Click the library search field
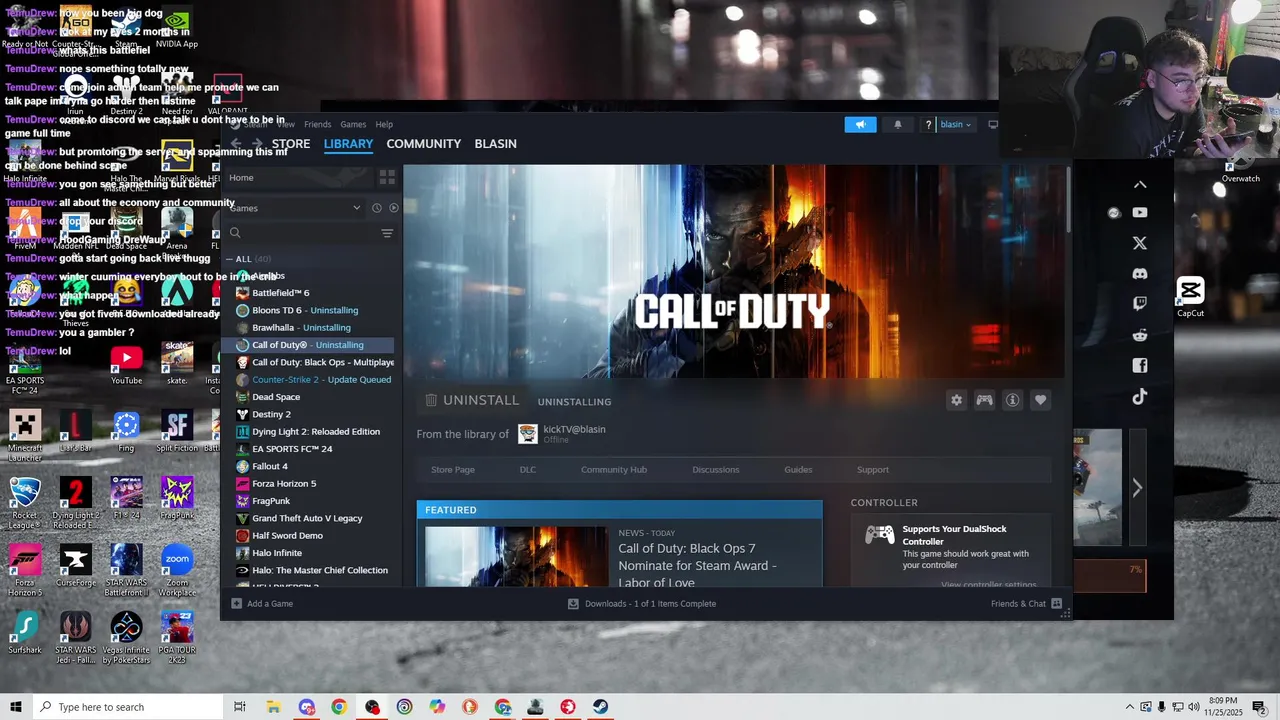Screen dimensions: 1280x720 point(300,233)
